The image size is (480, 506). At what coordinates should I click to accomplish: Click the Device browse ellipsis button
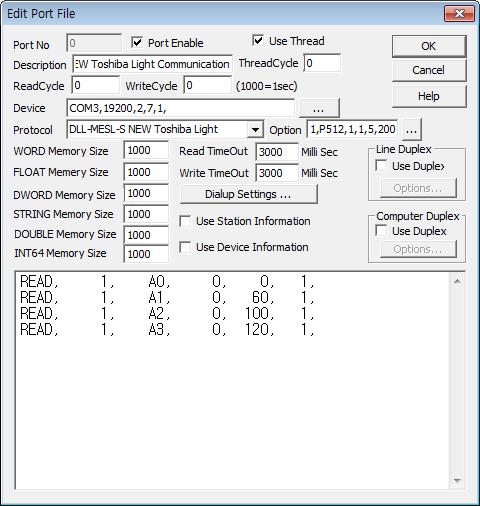319,108
